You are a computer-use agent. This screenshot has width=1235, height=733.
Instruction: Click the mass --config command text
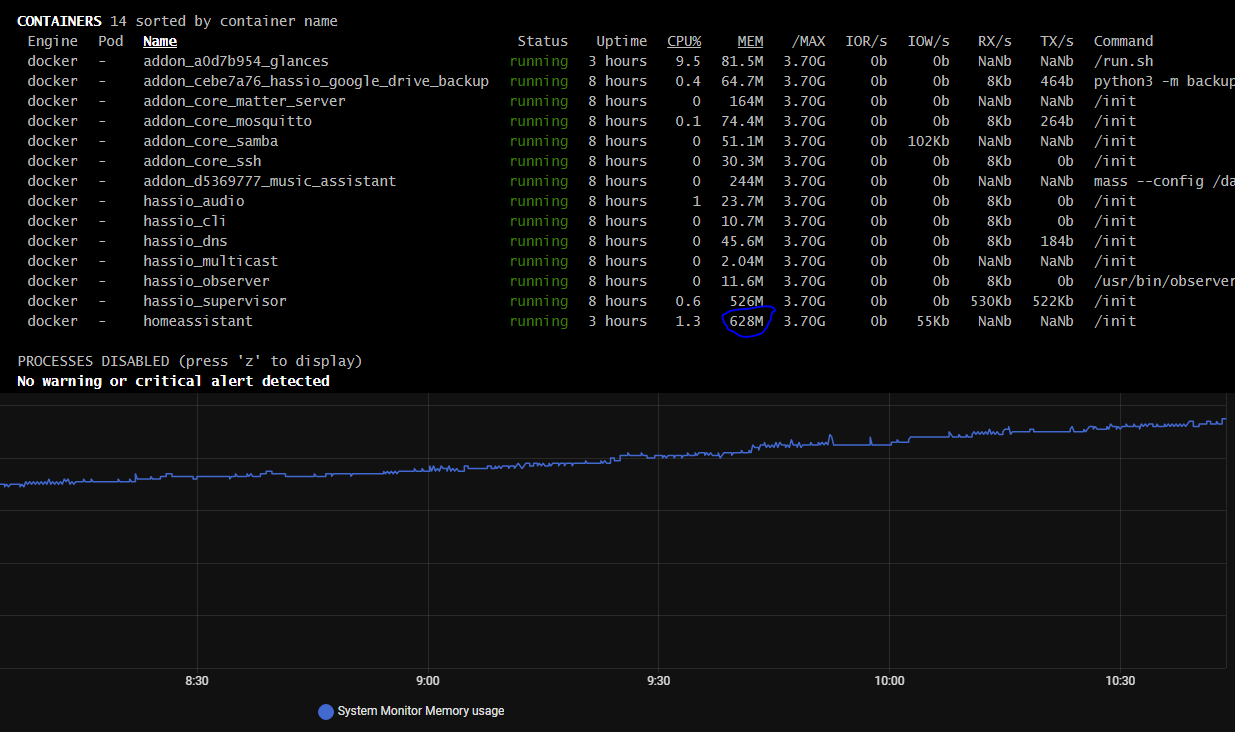(x=1164, y=181)
